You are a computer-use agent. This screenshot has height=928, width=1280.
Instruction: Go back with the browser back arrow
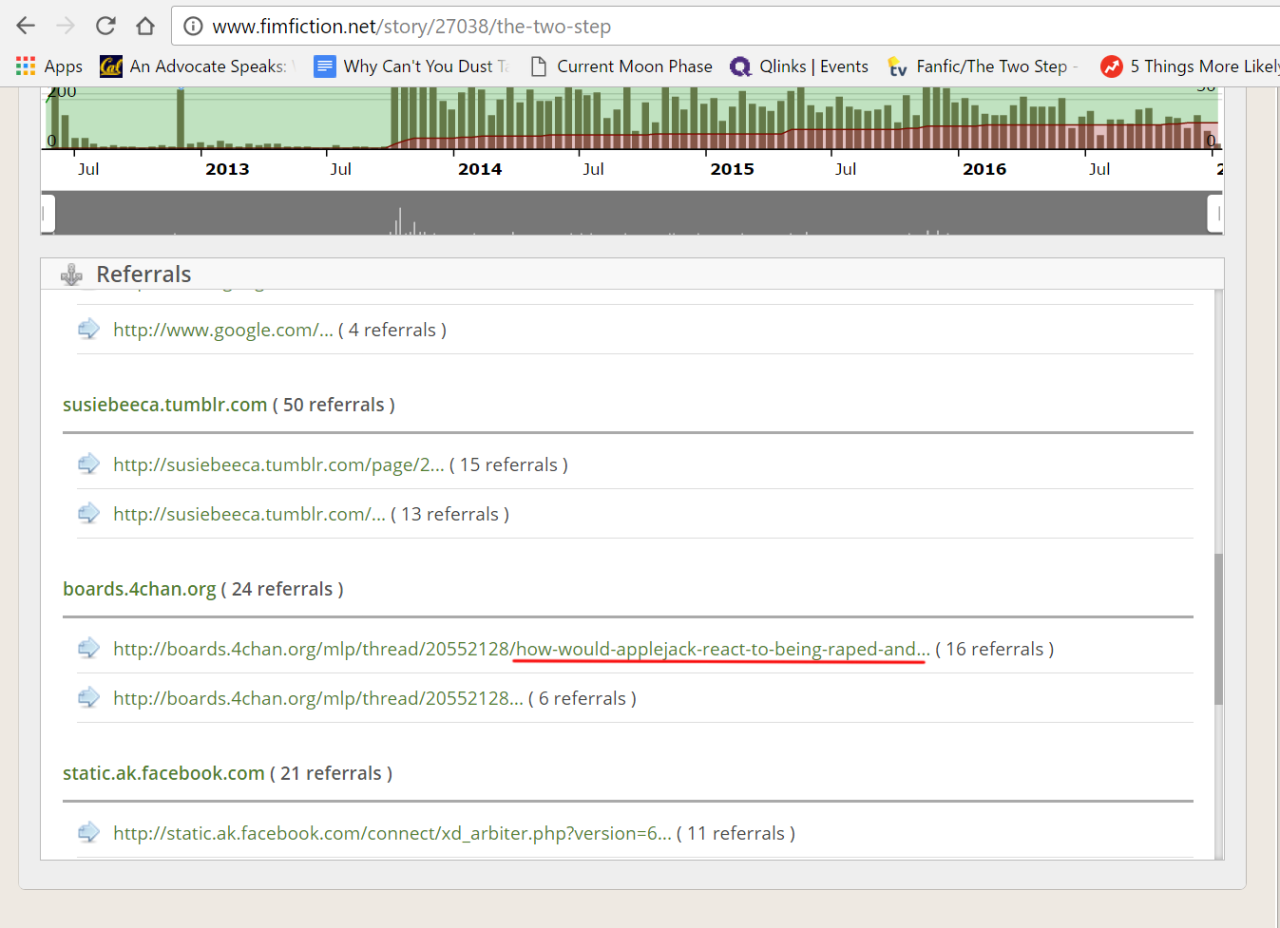coord(26,26)
